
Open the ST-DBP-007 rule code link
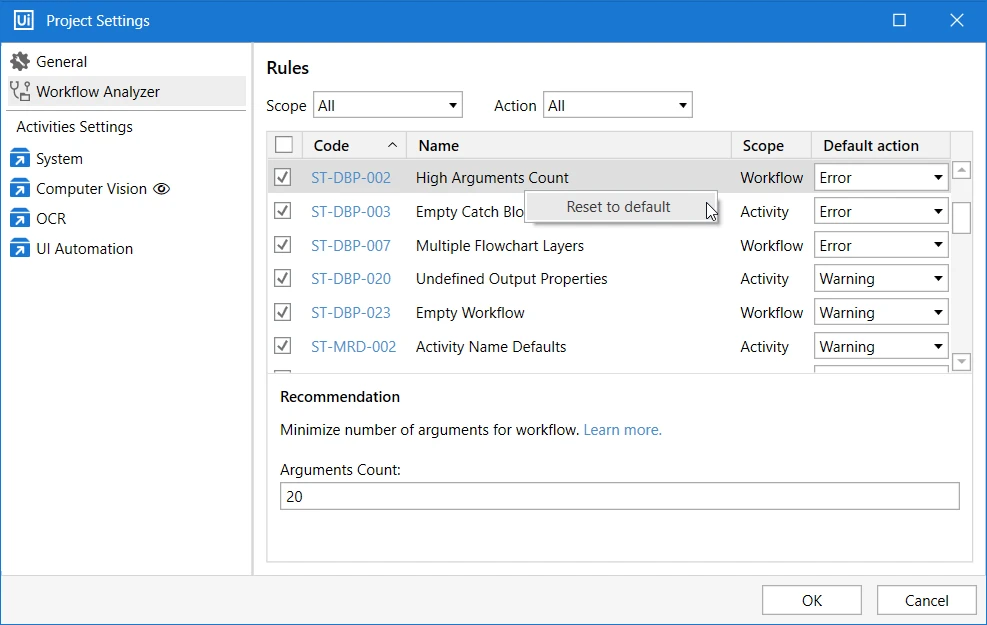[x=351, y=246]
